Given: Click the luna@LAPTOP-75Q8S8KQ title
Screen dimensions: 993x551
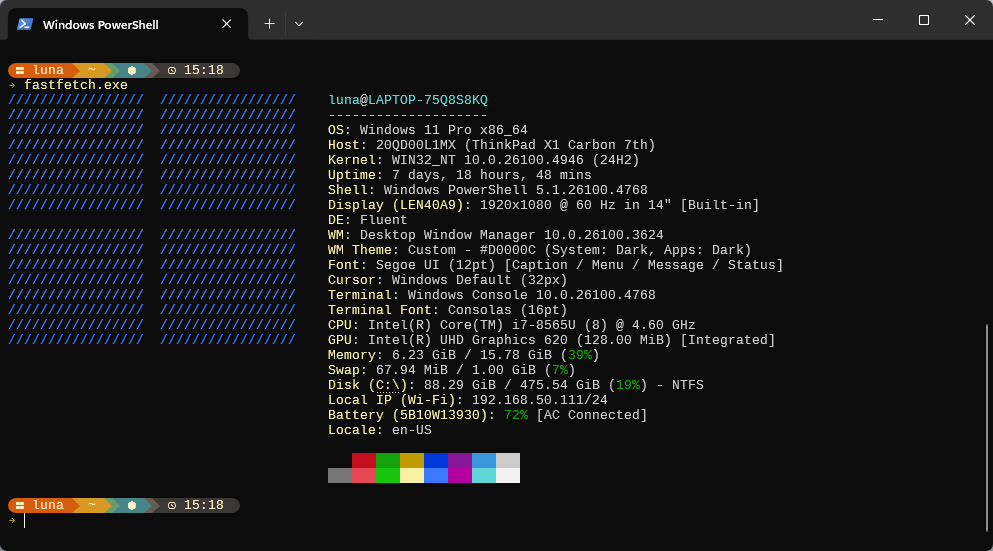Looking at the screenshot, I should 408,100.
